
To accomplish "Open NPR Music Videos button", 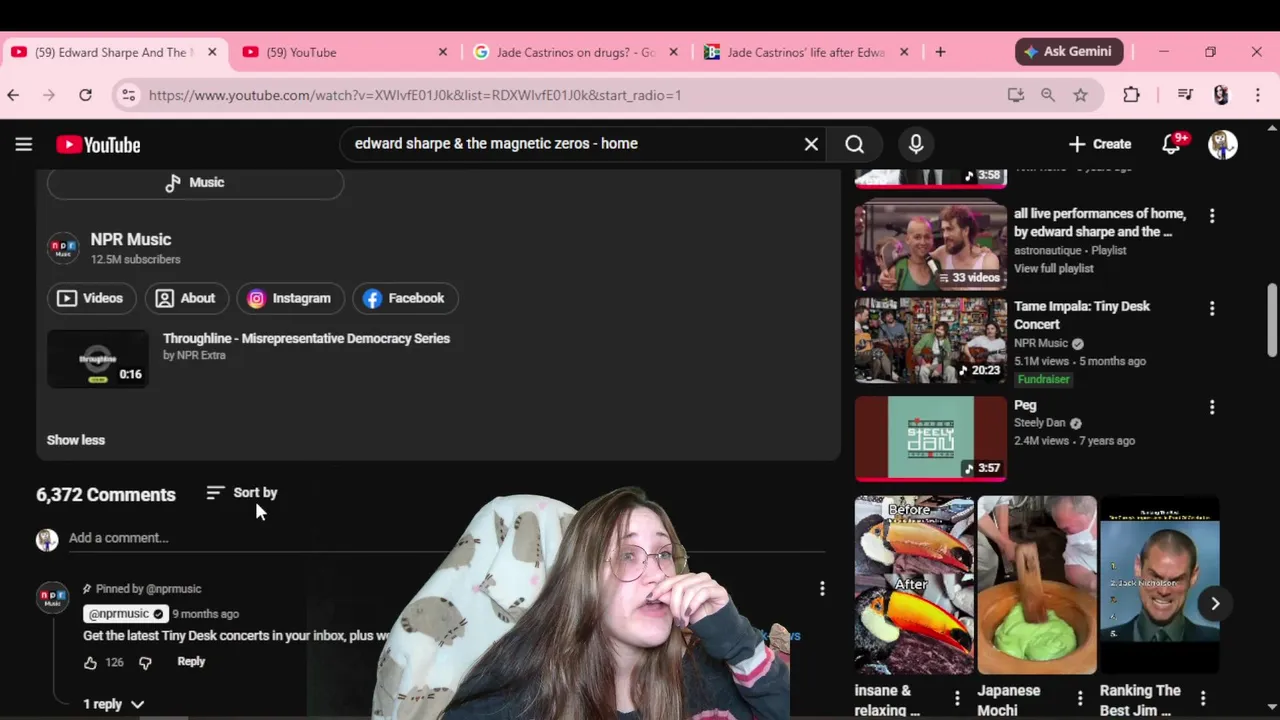I will 91,298.
